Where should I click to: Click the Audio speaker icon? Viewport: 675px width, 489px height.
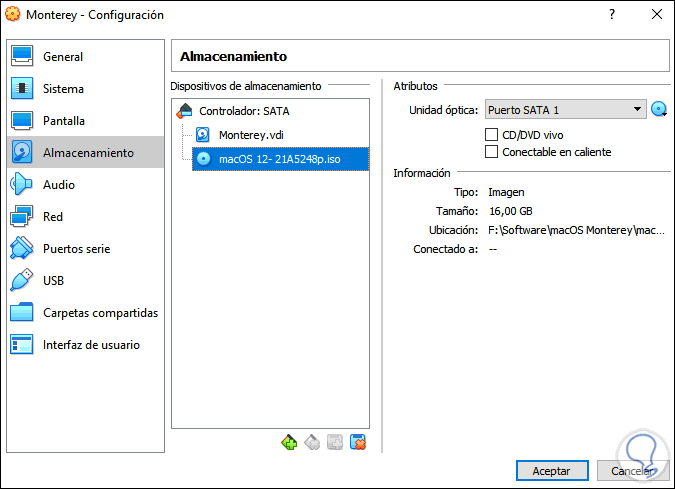21,184
